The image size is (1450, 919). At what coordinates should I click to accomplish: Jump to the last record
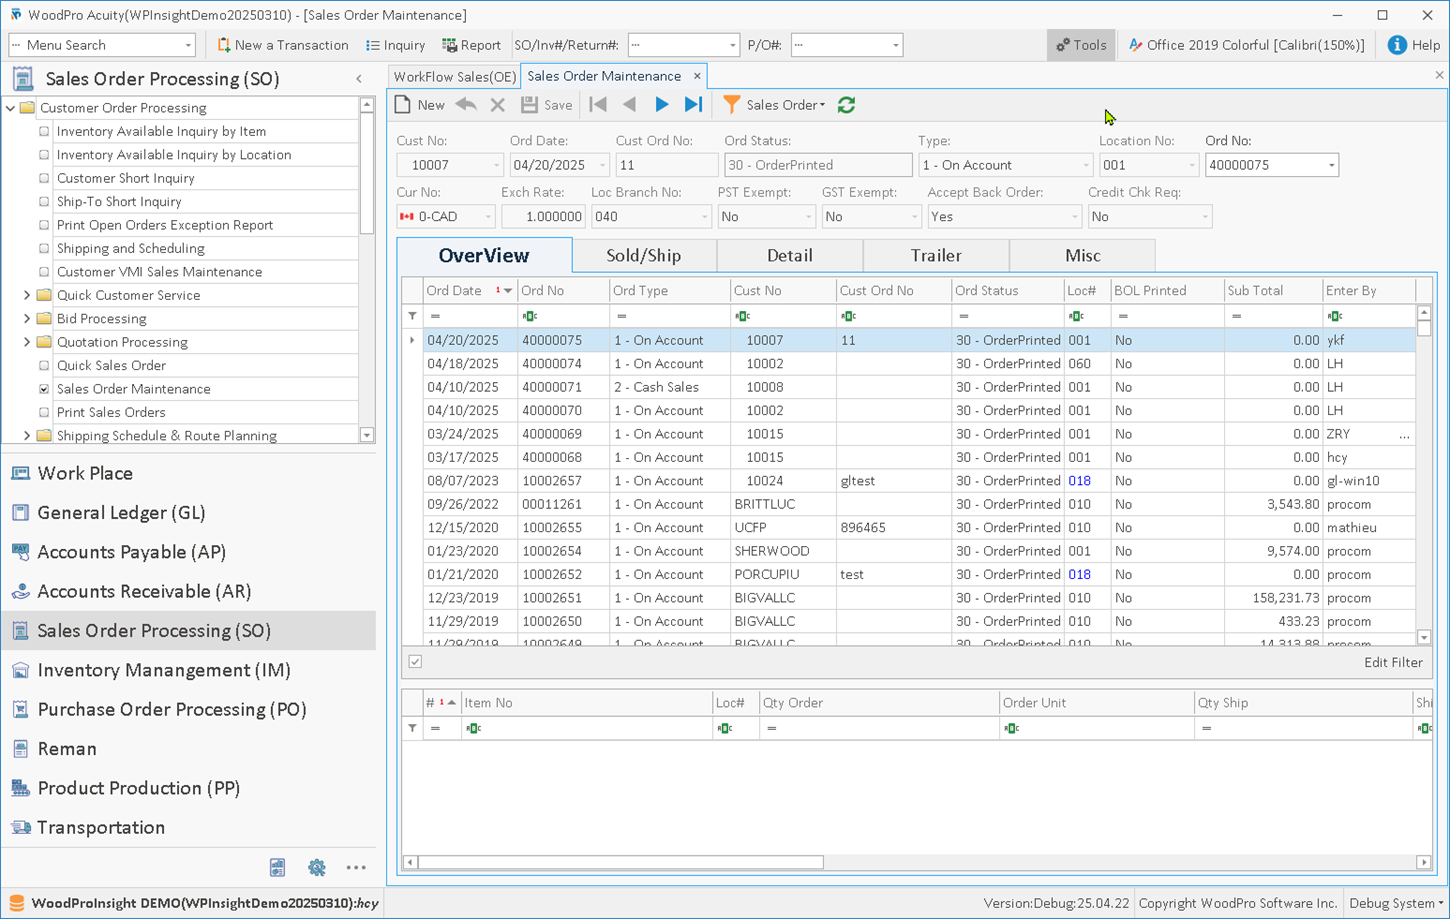pos(693,105)
